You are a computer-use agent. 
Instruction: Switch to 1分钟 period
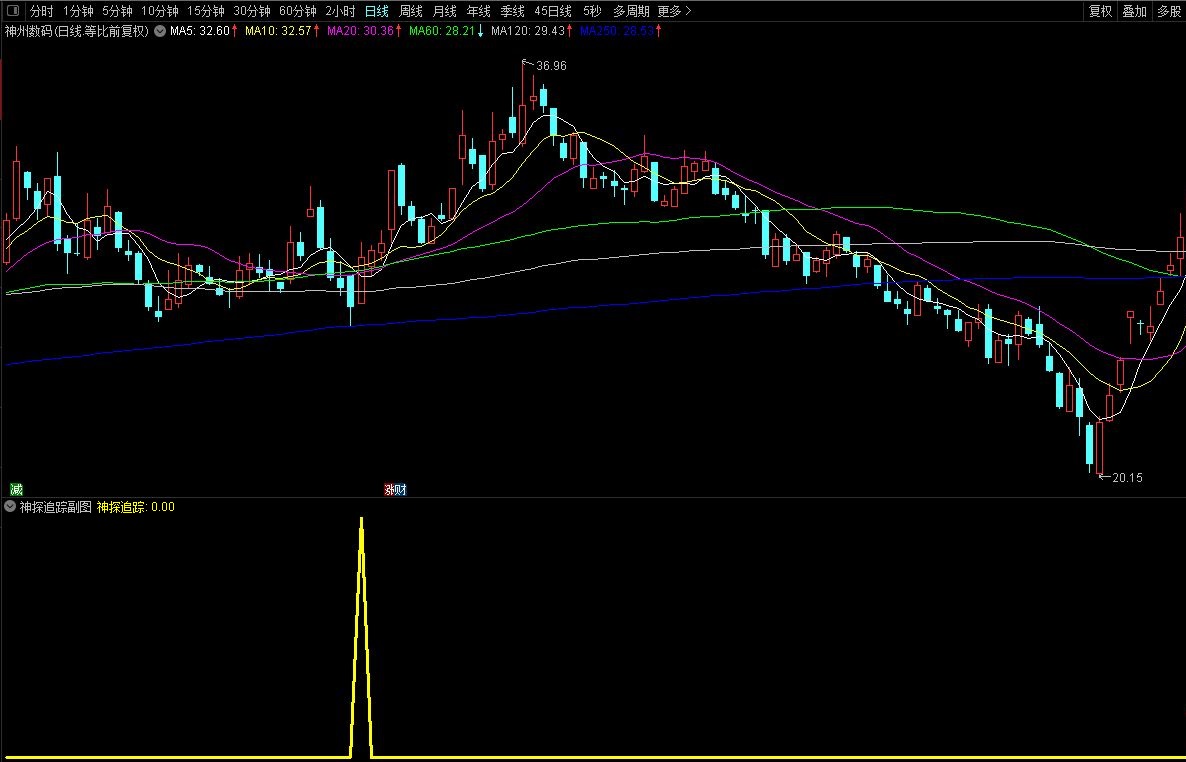78,11
